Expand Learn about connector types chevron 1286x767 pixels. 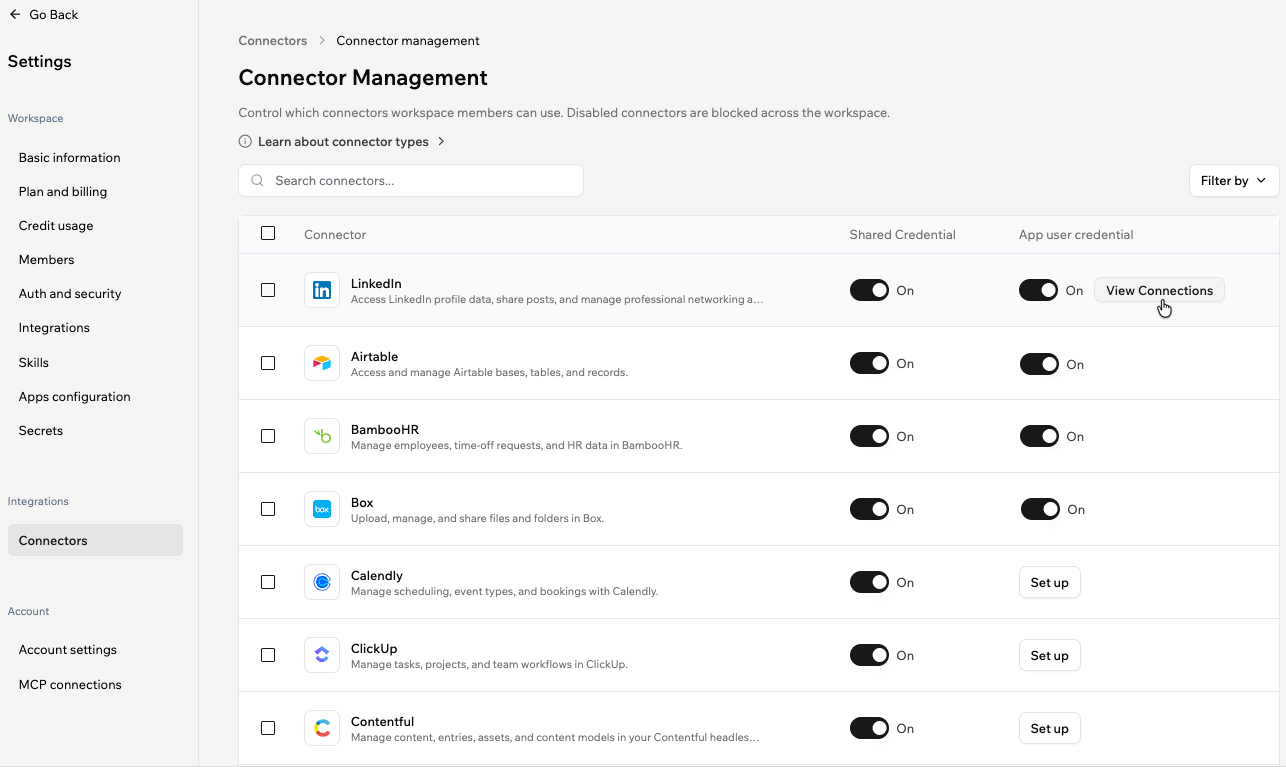441,142
